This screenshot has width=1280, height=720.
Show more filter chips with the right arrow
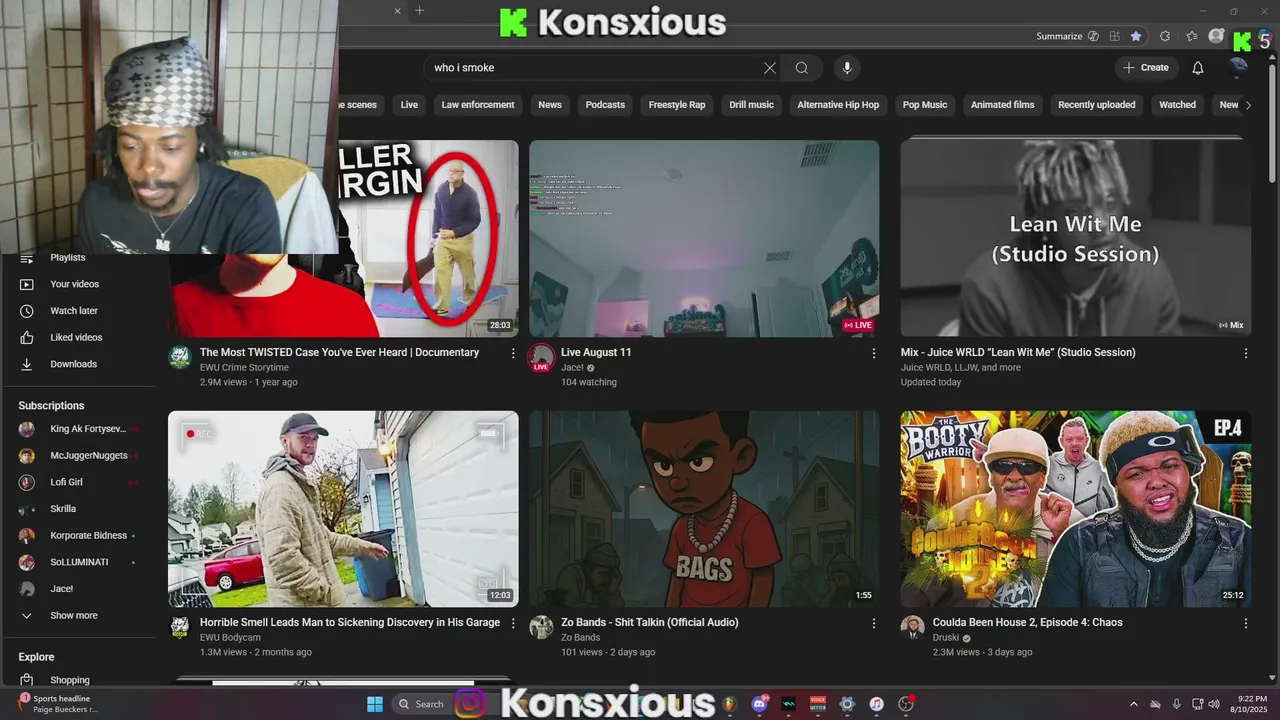click(1248, 105)
